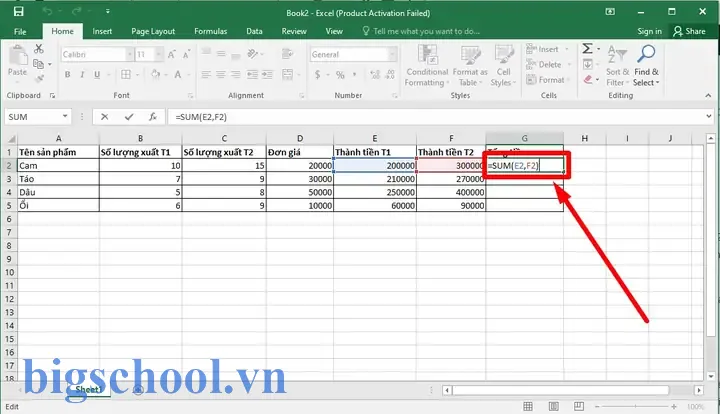The width and height of the screenshot is (720, 414).
Task: Open the Calibri font name dropdown
Action: (x=129, y=55)
